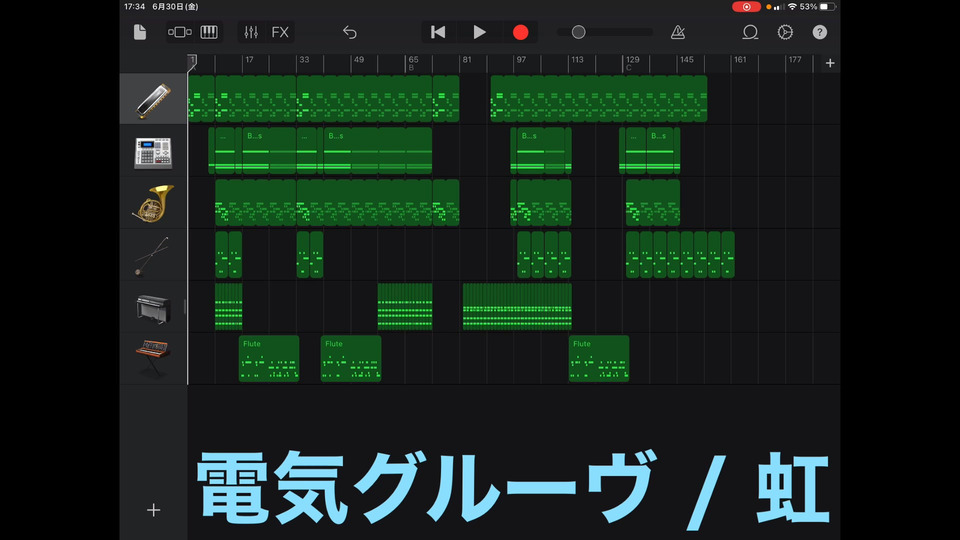Start playback with Play button
Image resolution: width=960 pixels, height=540 pixels.
coord(479,32)
